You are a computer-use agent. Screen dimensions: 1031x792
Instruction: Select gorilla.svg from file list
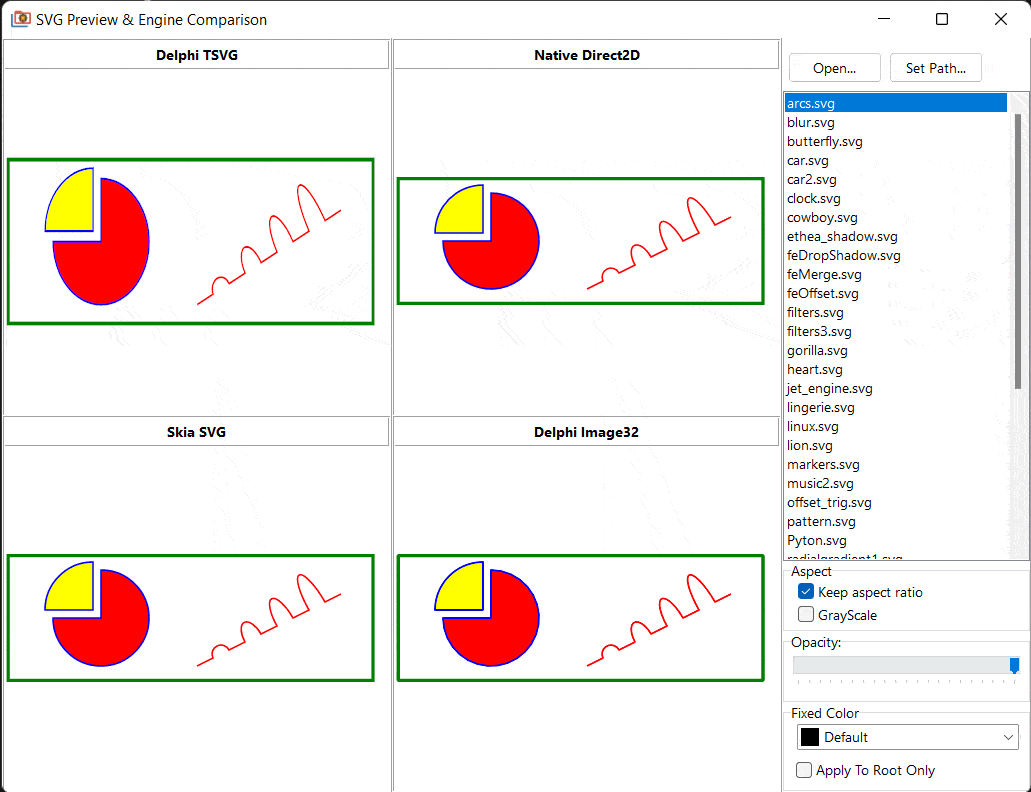point(817,350)
